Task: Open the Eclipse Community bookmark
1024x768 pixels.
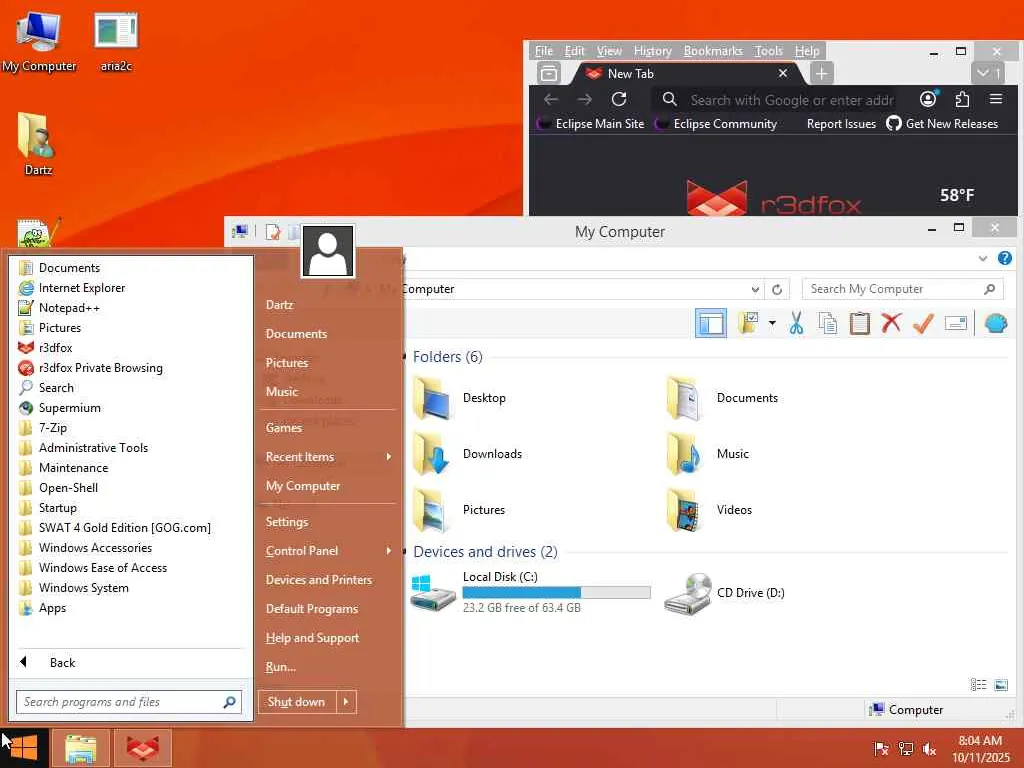Action: [x=716, y=123]
